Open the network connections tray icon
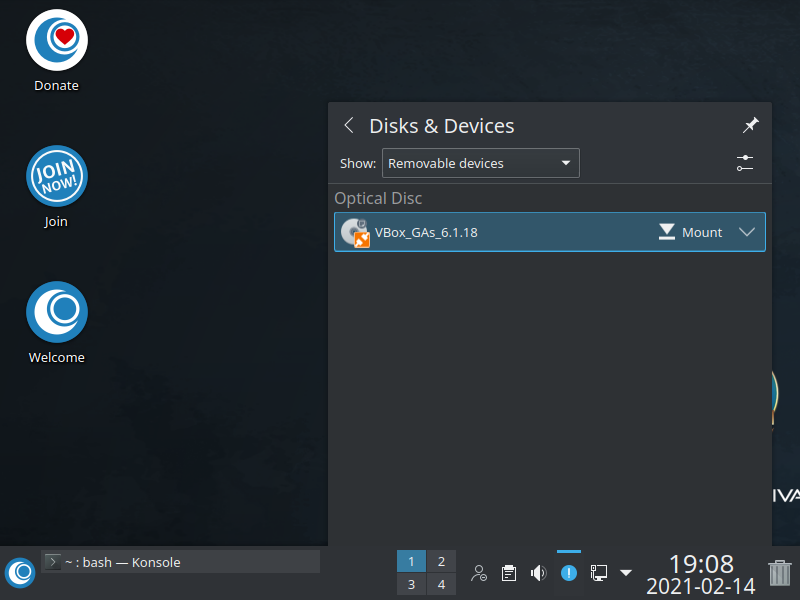The width and height of the screenshot is (800, 600). (x=599, y=573)
